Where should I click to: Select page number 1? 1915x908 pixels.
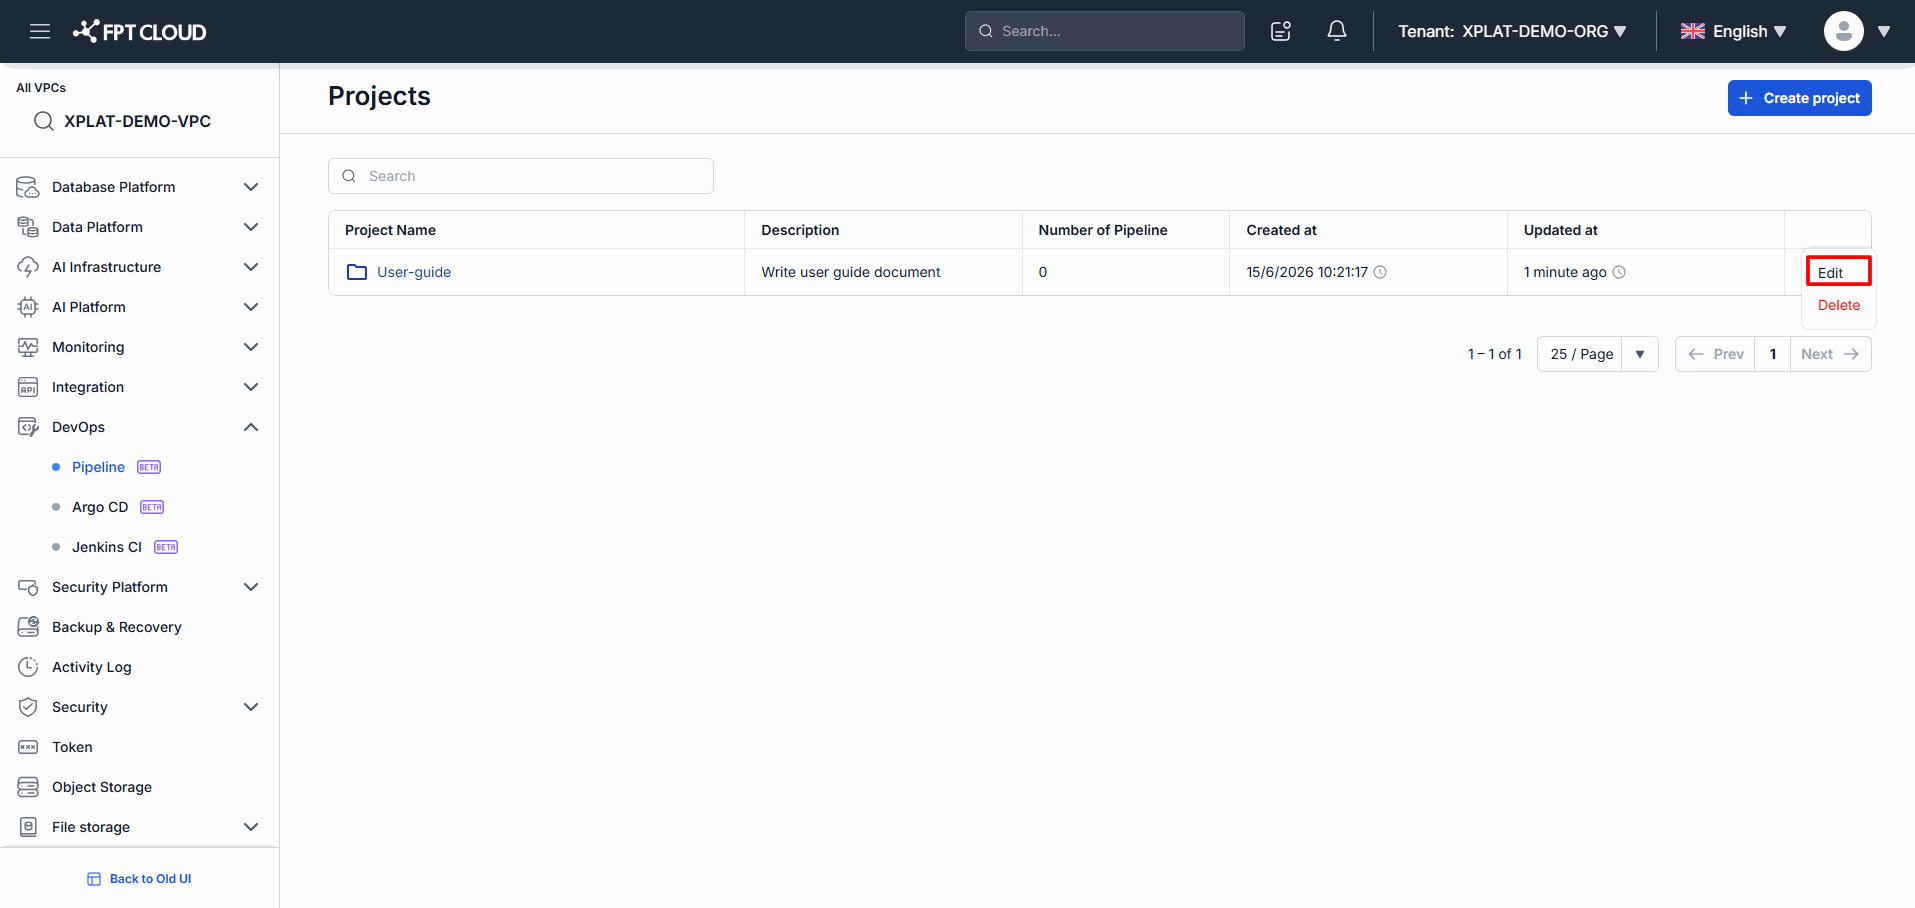[x=1773, y=354]
